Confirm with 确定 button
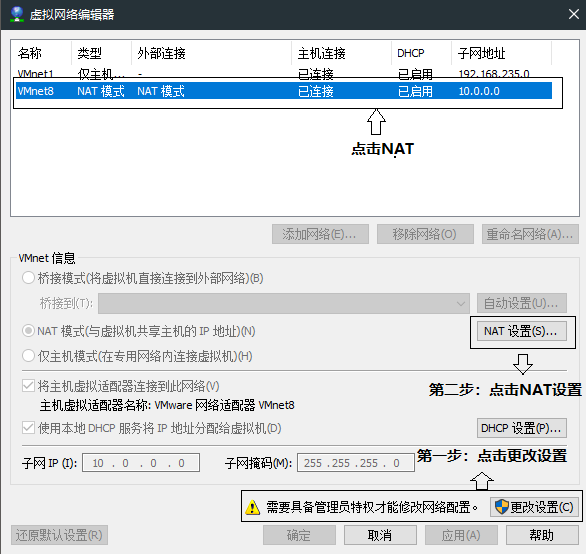586x554 pixels. (x=299, y=535)
